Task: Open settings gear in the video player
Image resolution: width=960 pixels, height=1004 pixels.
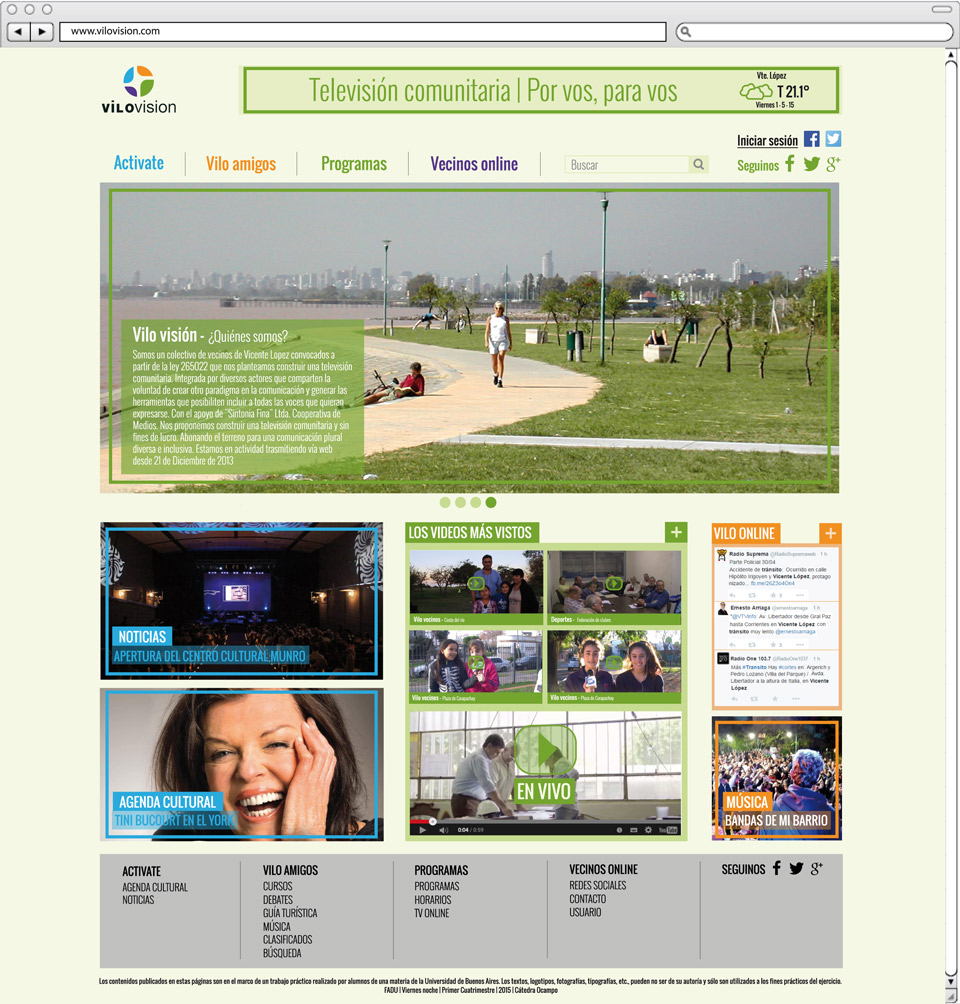Action: 648,829
